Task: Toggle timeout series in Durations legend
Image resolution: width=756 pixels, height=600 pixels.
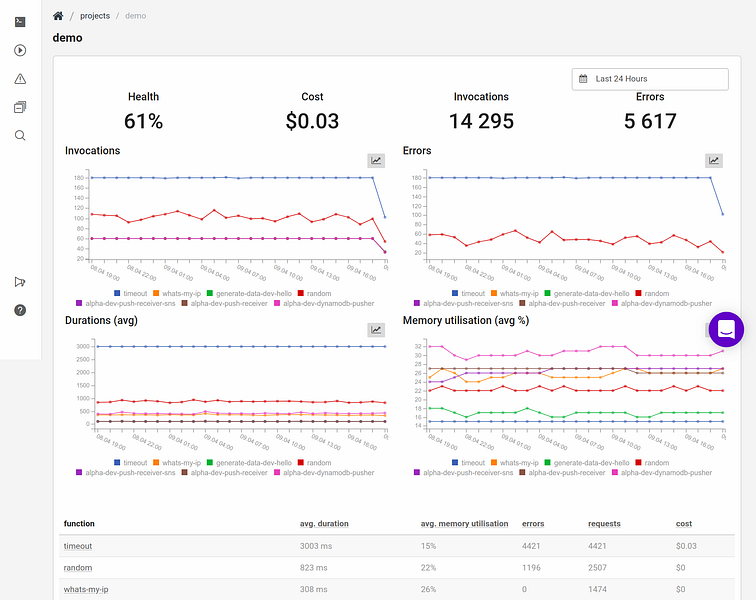Action: (131, 463)
